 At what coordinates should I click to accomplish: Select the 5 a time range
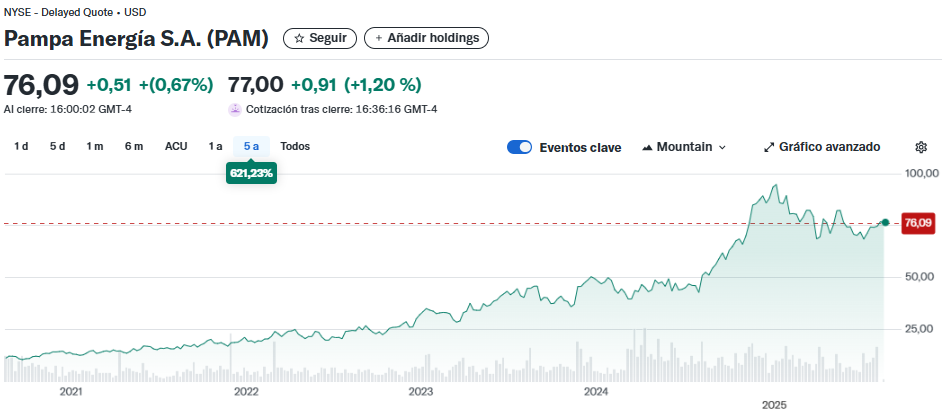pos(252,146)
